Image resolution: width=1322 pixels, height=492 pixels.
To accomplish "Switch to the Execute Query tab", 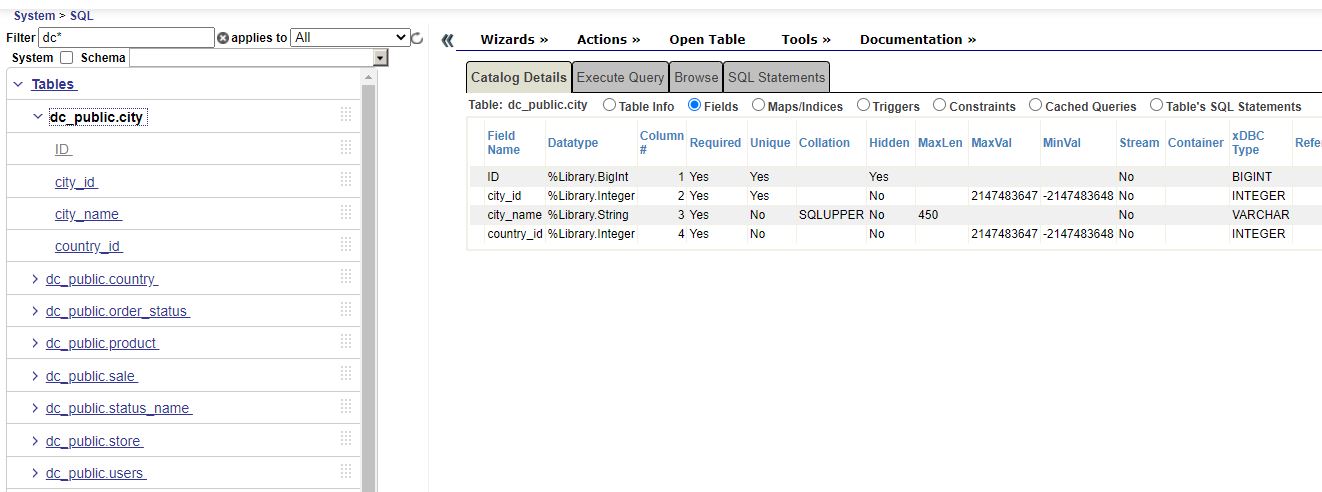I will click(620, 77).
